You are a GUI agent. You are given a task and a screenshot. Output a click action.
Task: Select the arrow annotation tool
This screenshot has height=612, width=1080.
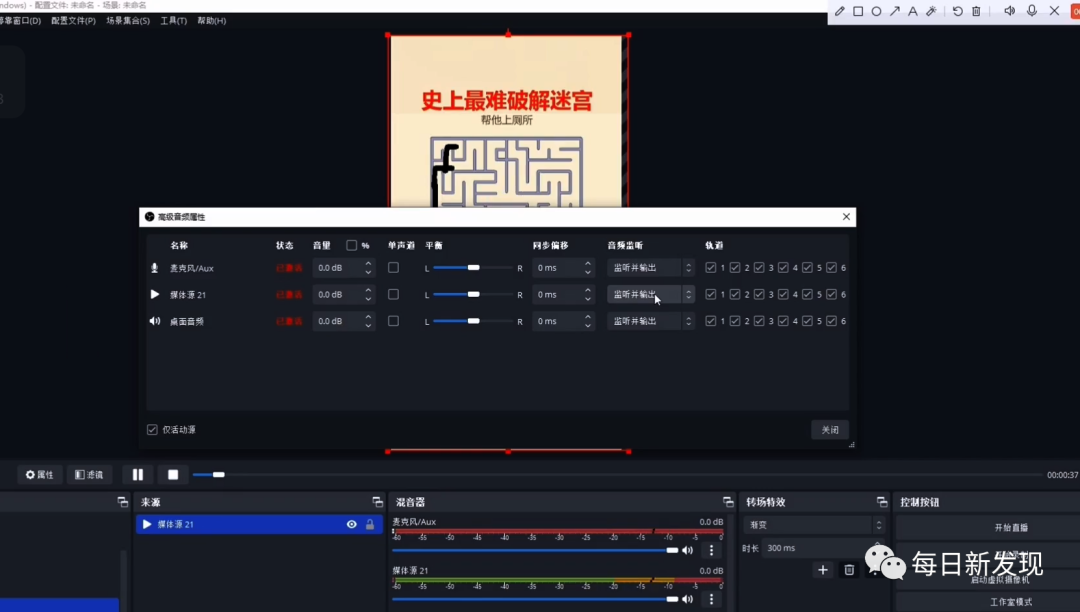coord(894,11)
